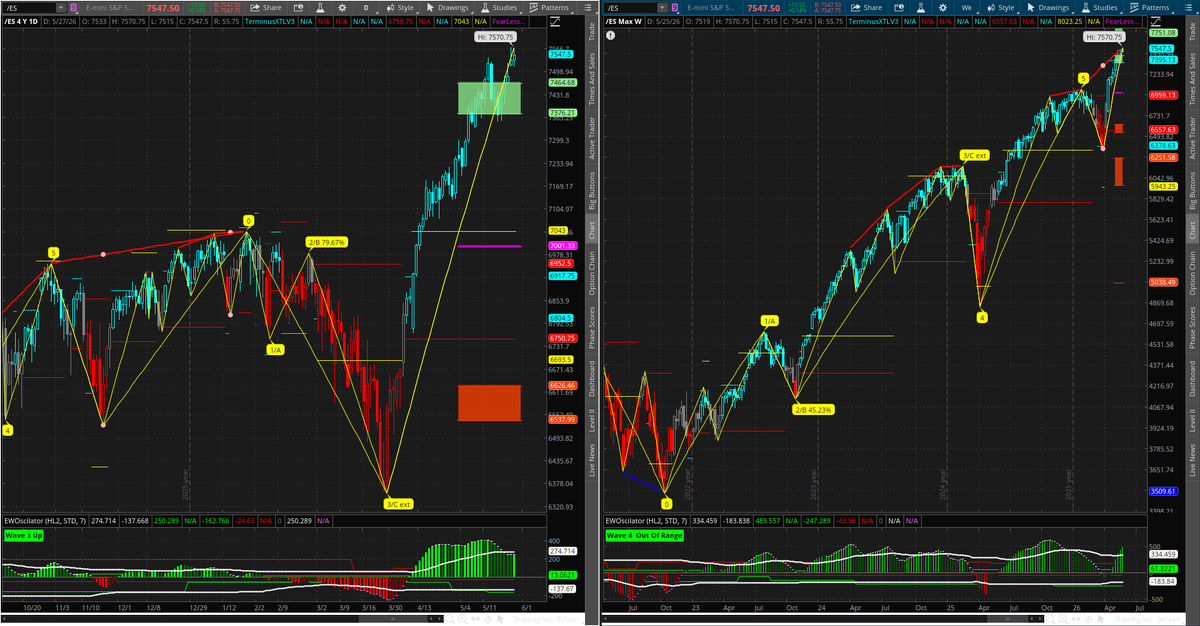This screenshot has width=1200, height=626.
Task: Open chart notes icon in right chart toolbar
Action: 898,8
